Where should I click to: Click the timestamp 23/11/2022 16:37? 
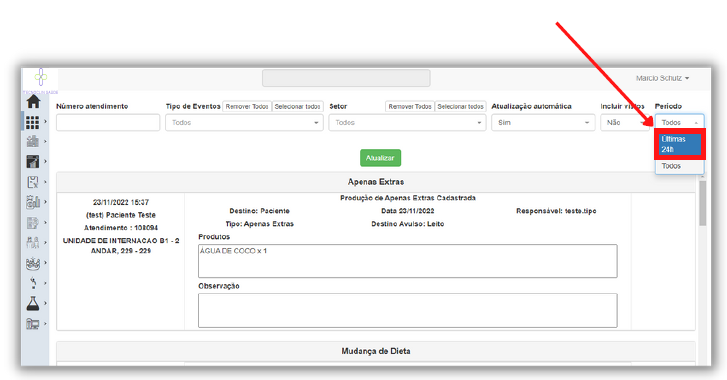[x=121, y=203]
